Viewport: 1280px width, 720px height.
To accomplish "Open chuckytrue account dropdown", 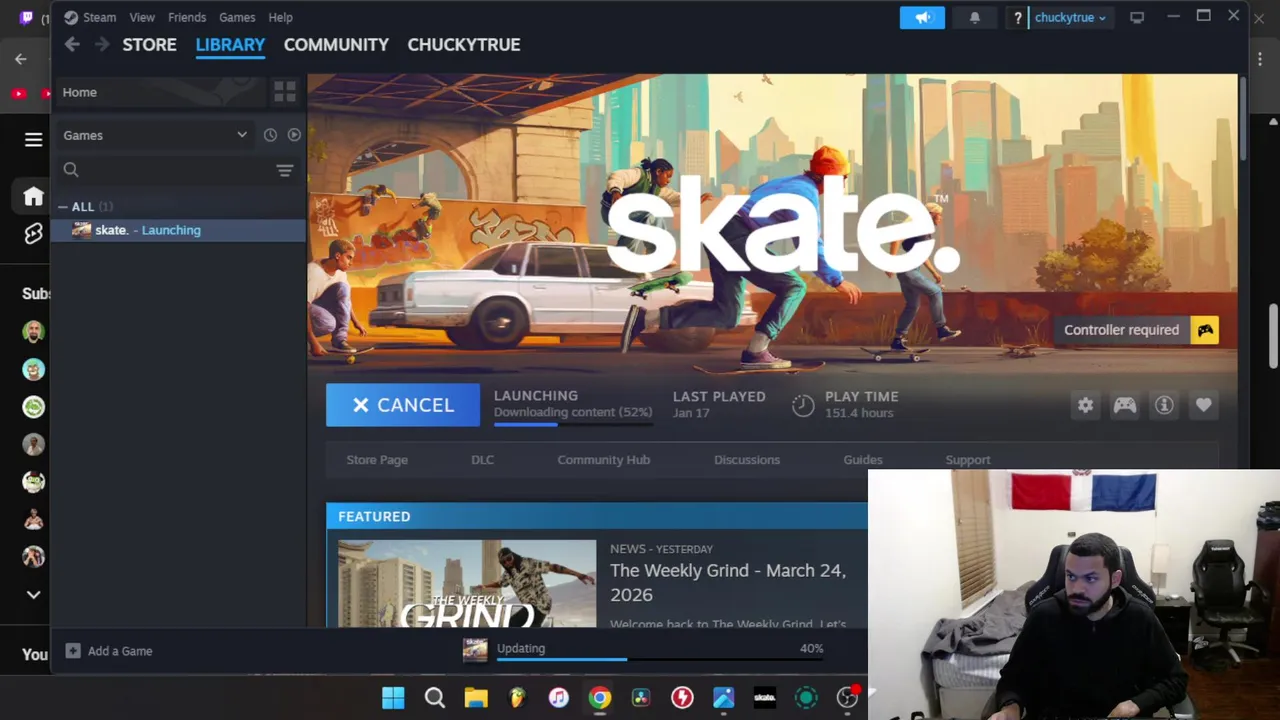I will 1070,17.
